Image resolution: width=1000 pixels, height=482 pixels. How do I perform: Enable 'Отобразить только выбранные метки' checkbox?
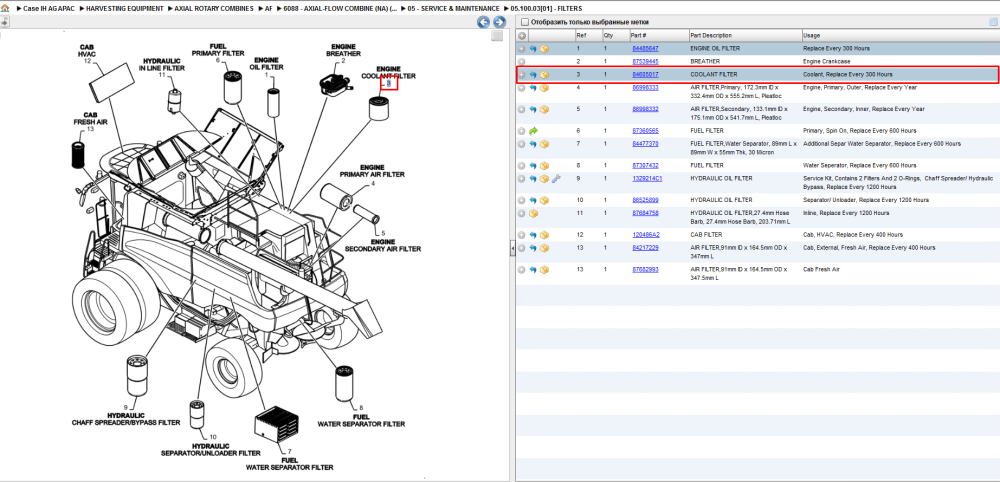525,22
